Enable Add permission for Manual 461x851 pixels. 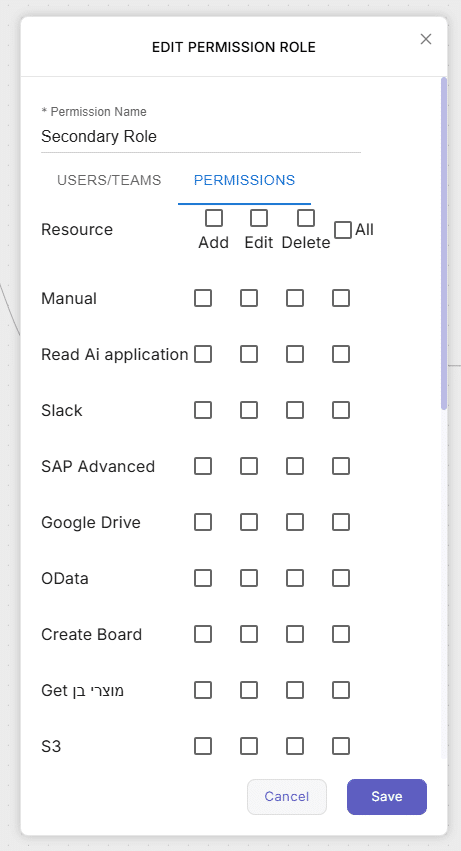pyautogui.click(x=203, y=298)
